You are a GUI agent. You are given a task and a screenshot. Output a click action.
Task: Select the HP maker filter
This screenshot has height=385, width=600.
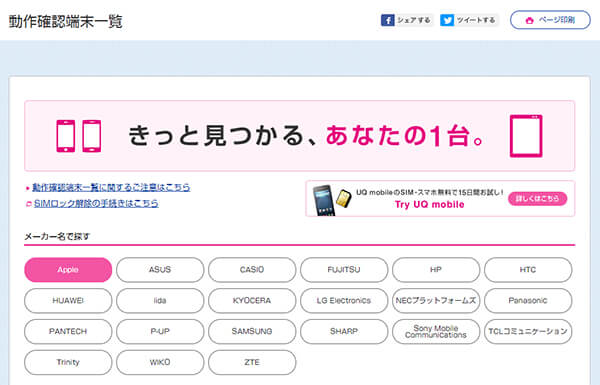(436, 270)
